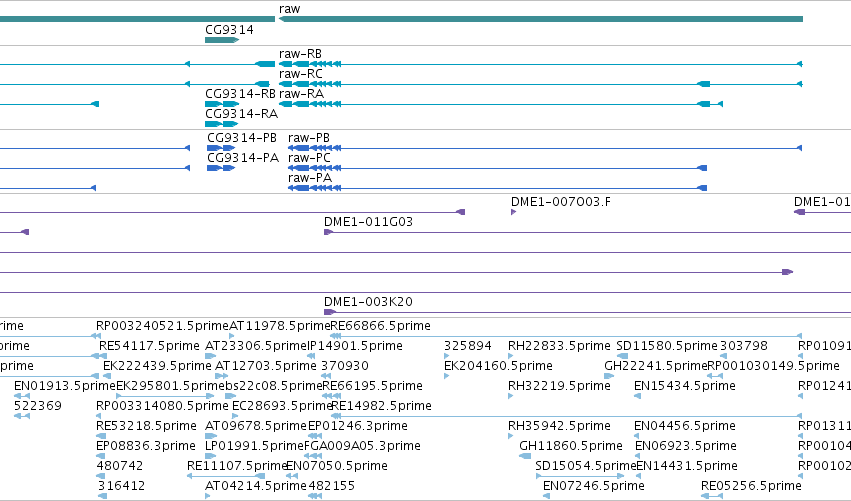Select the LP01991.5prime EST label

point(255,446)
